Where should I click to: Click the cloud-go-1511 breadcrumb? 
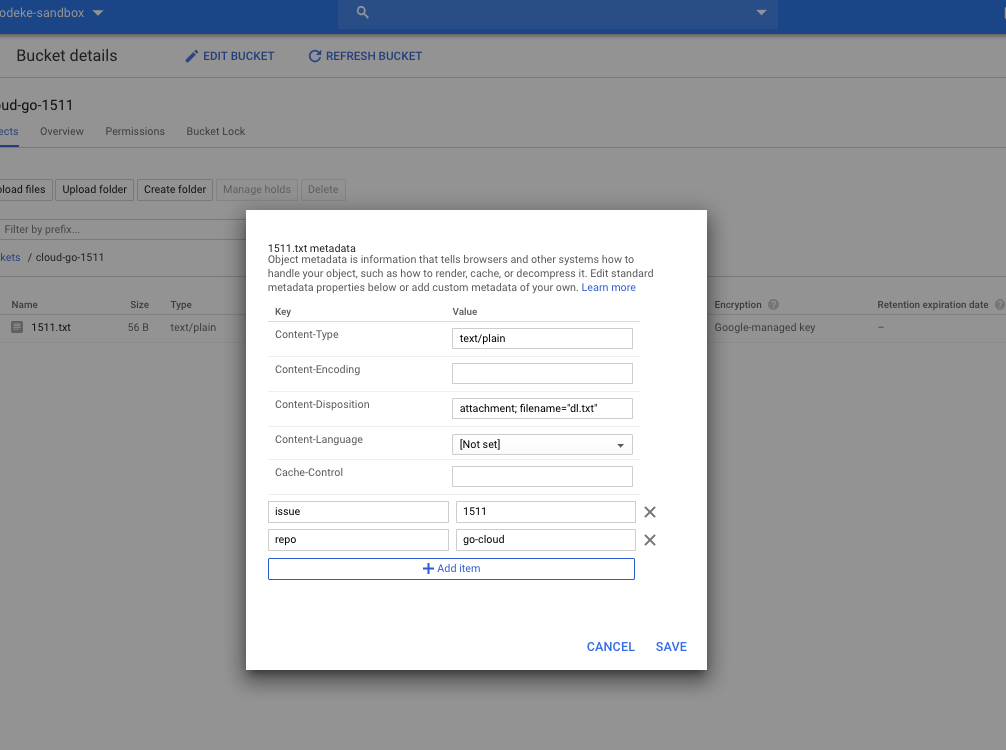pos(69,257)
